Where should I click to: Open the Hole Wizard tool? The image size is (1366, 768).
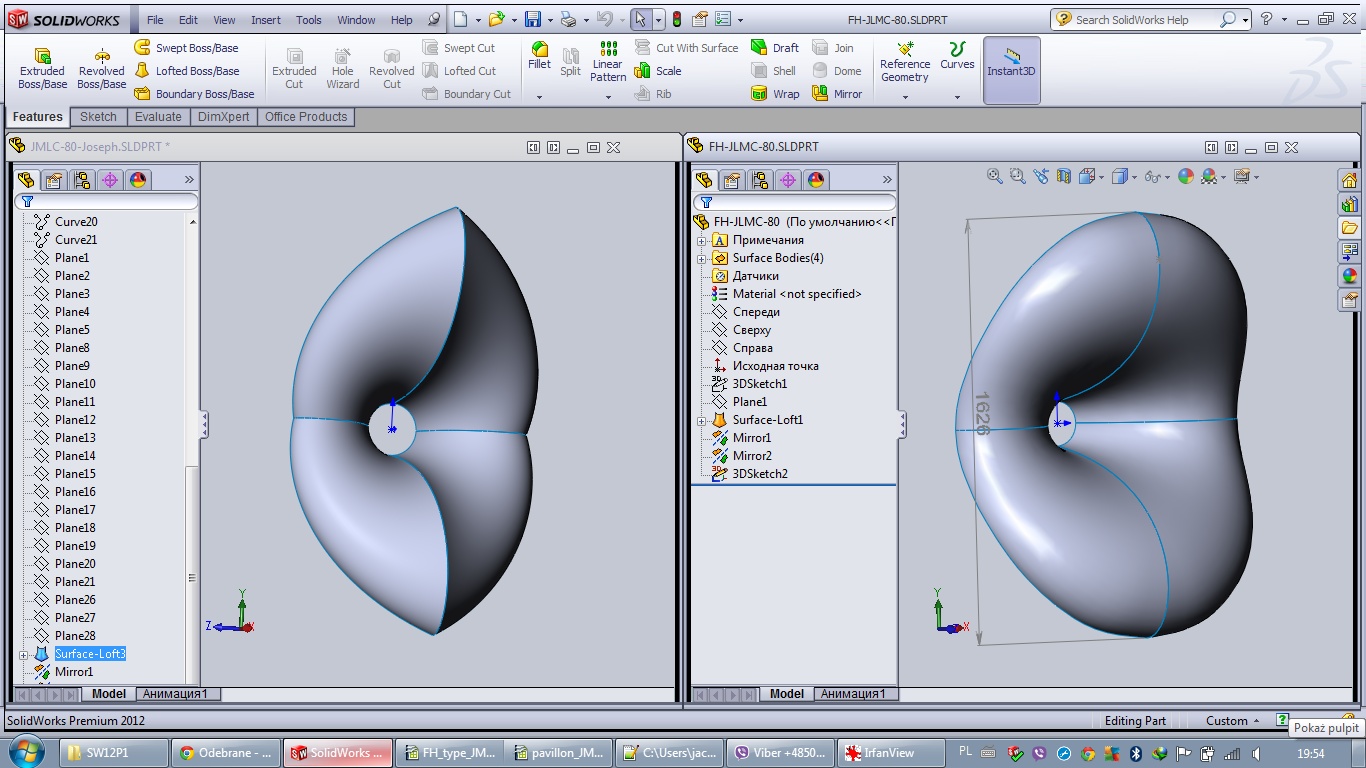[342, 68]
